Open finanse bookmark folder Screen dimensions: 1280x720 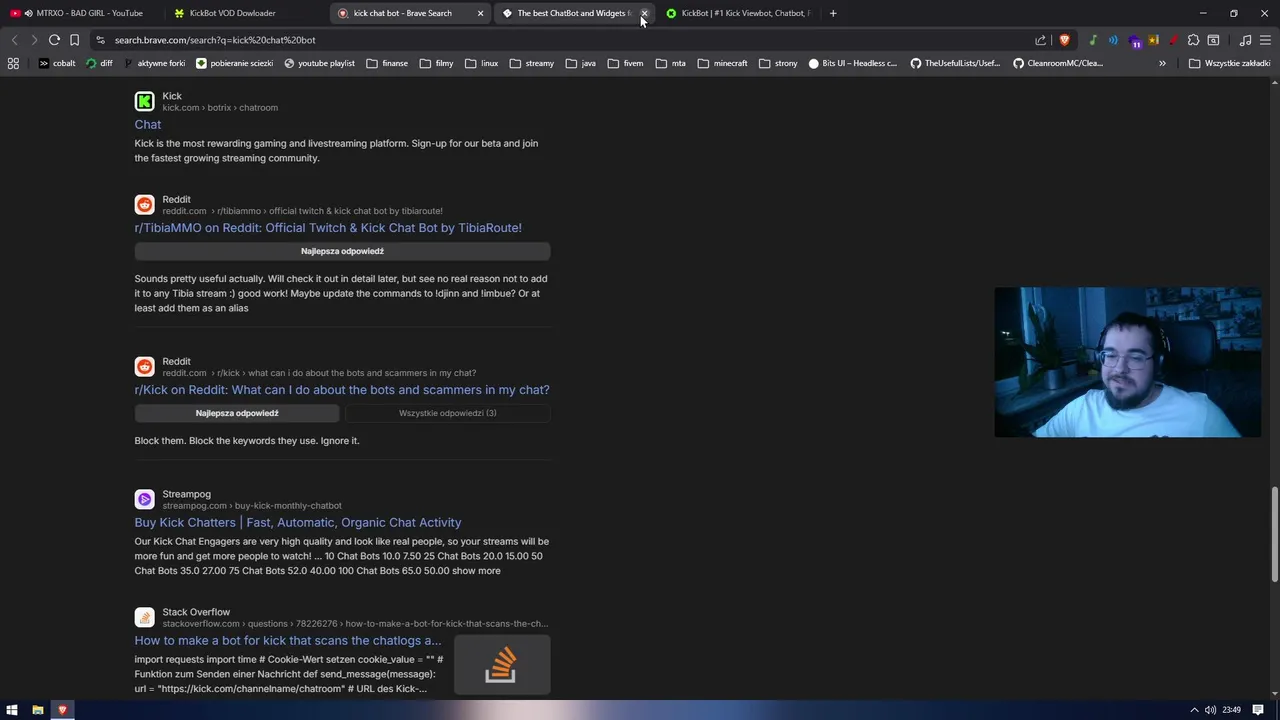387,63
